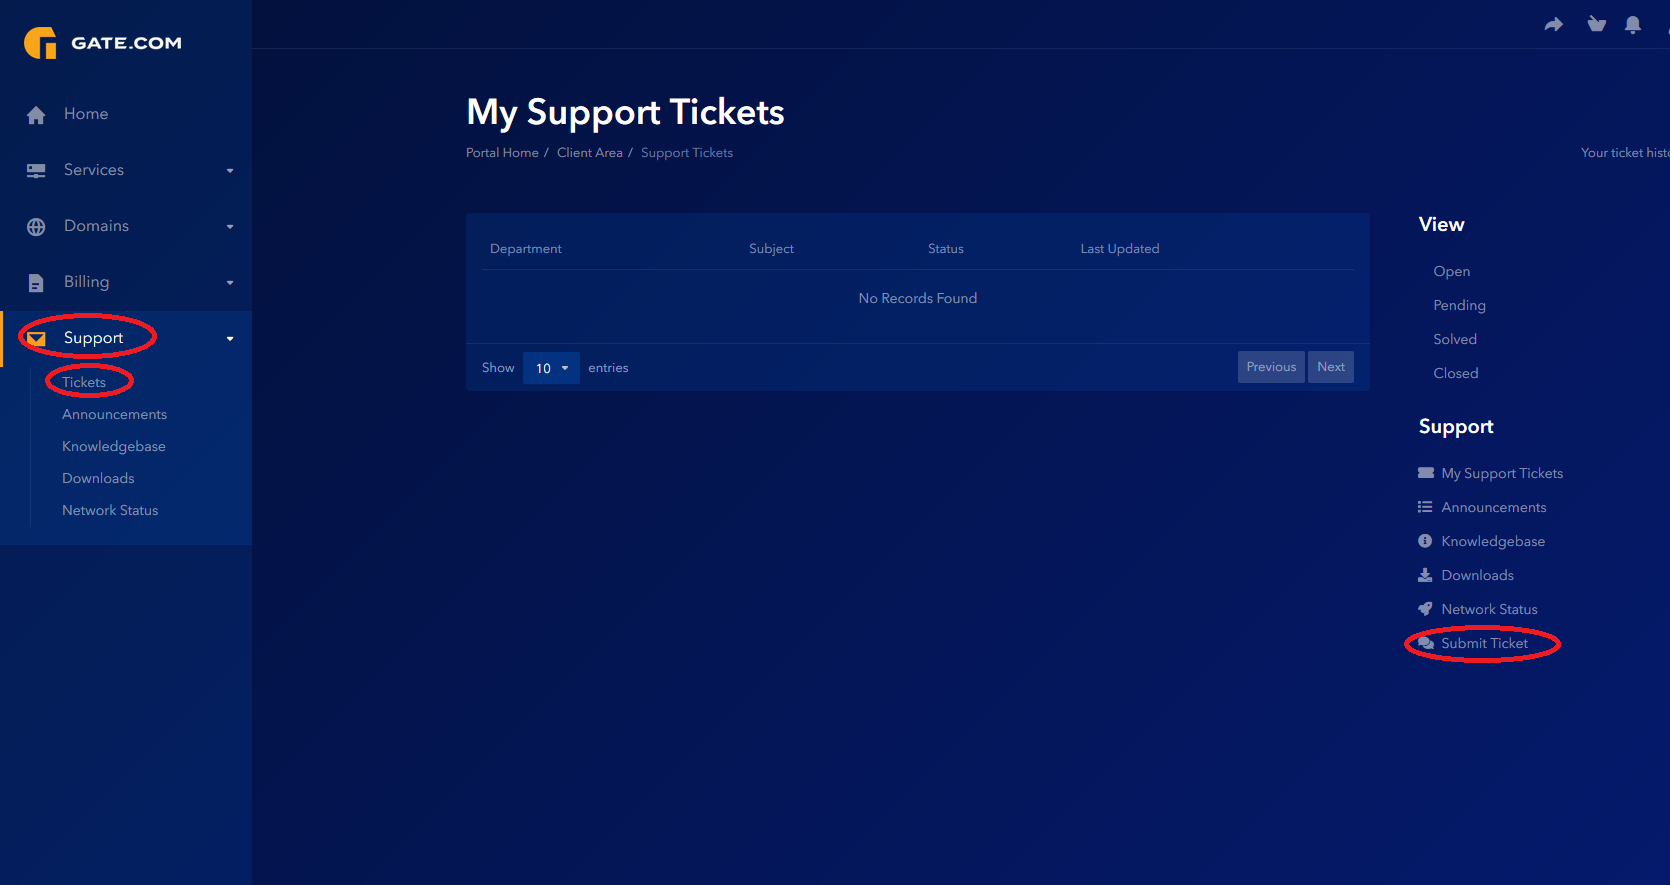
Task: Click the Next pagination button
Action: tap(1331, 367)
